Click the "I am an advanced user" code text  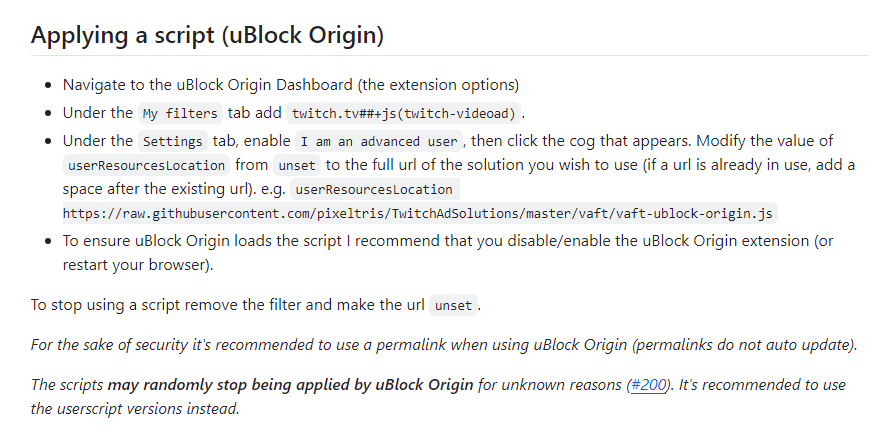[x=379, y=141]
